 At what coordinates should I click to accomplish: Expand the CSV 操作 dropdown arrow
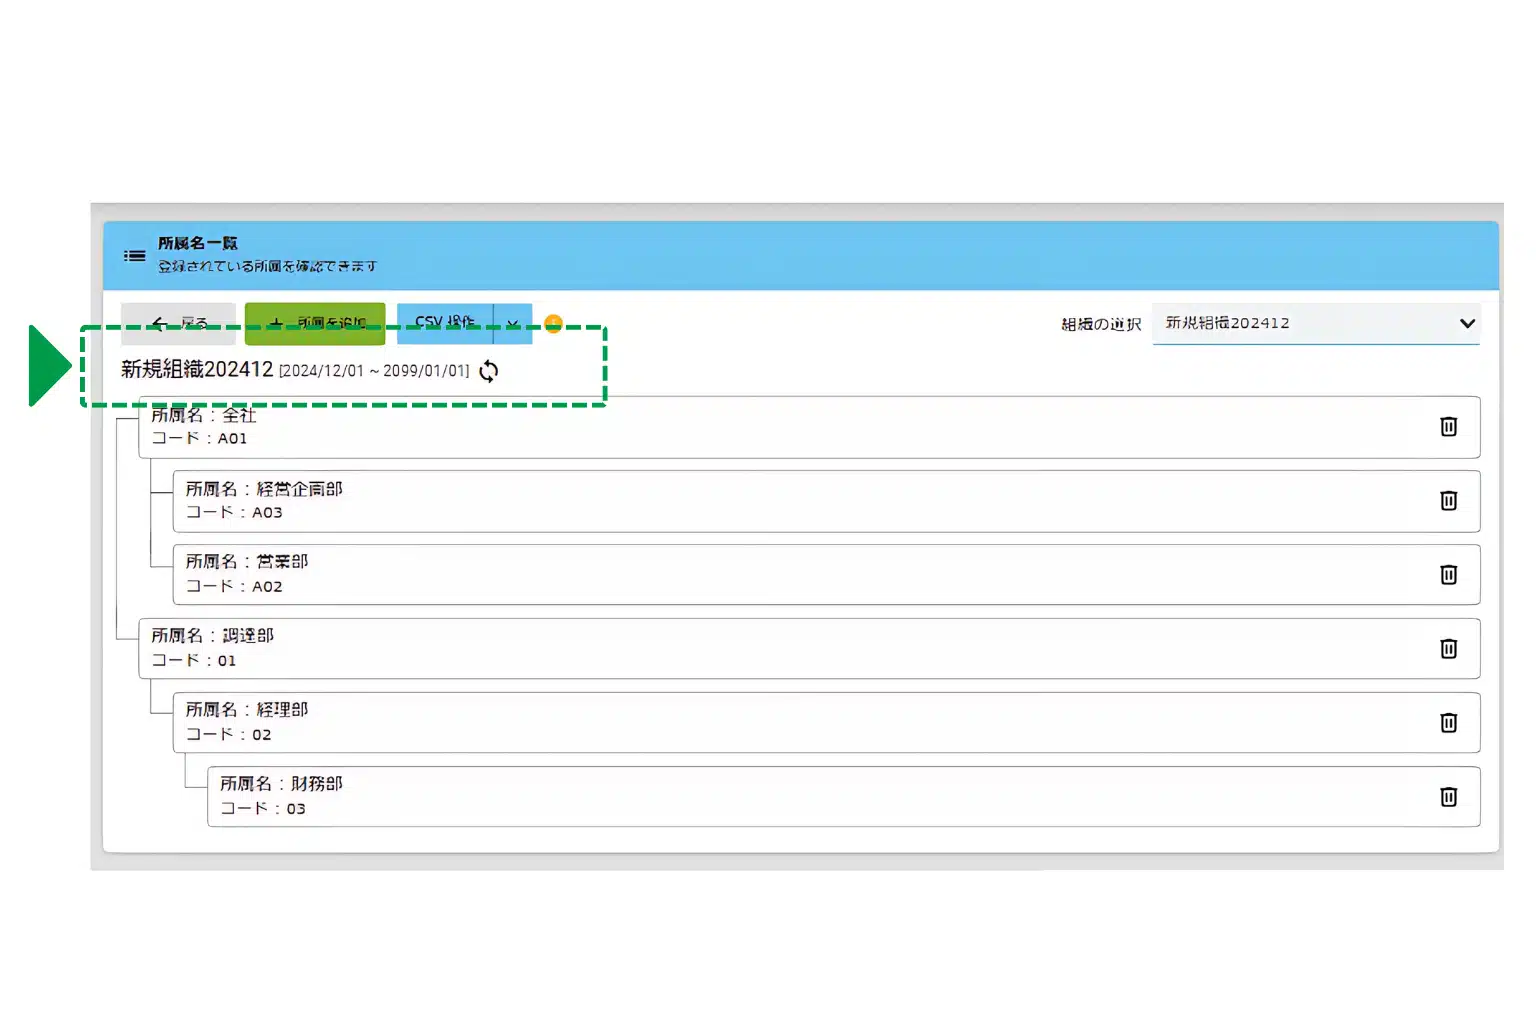click(513, 323)
